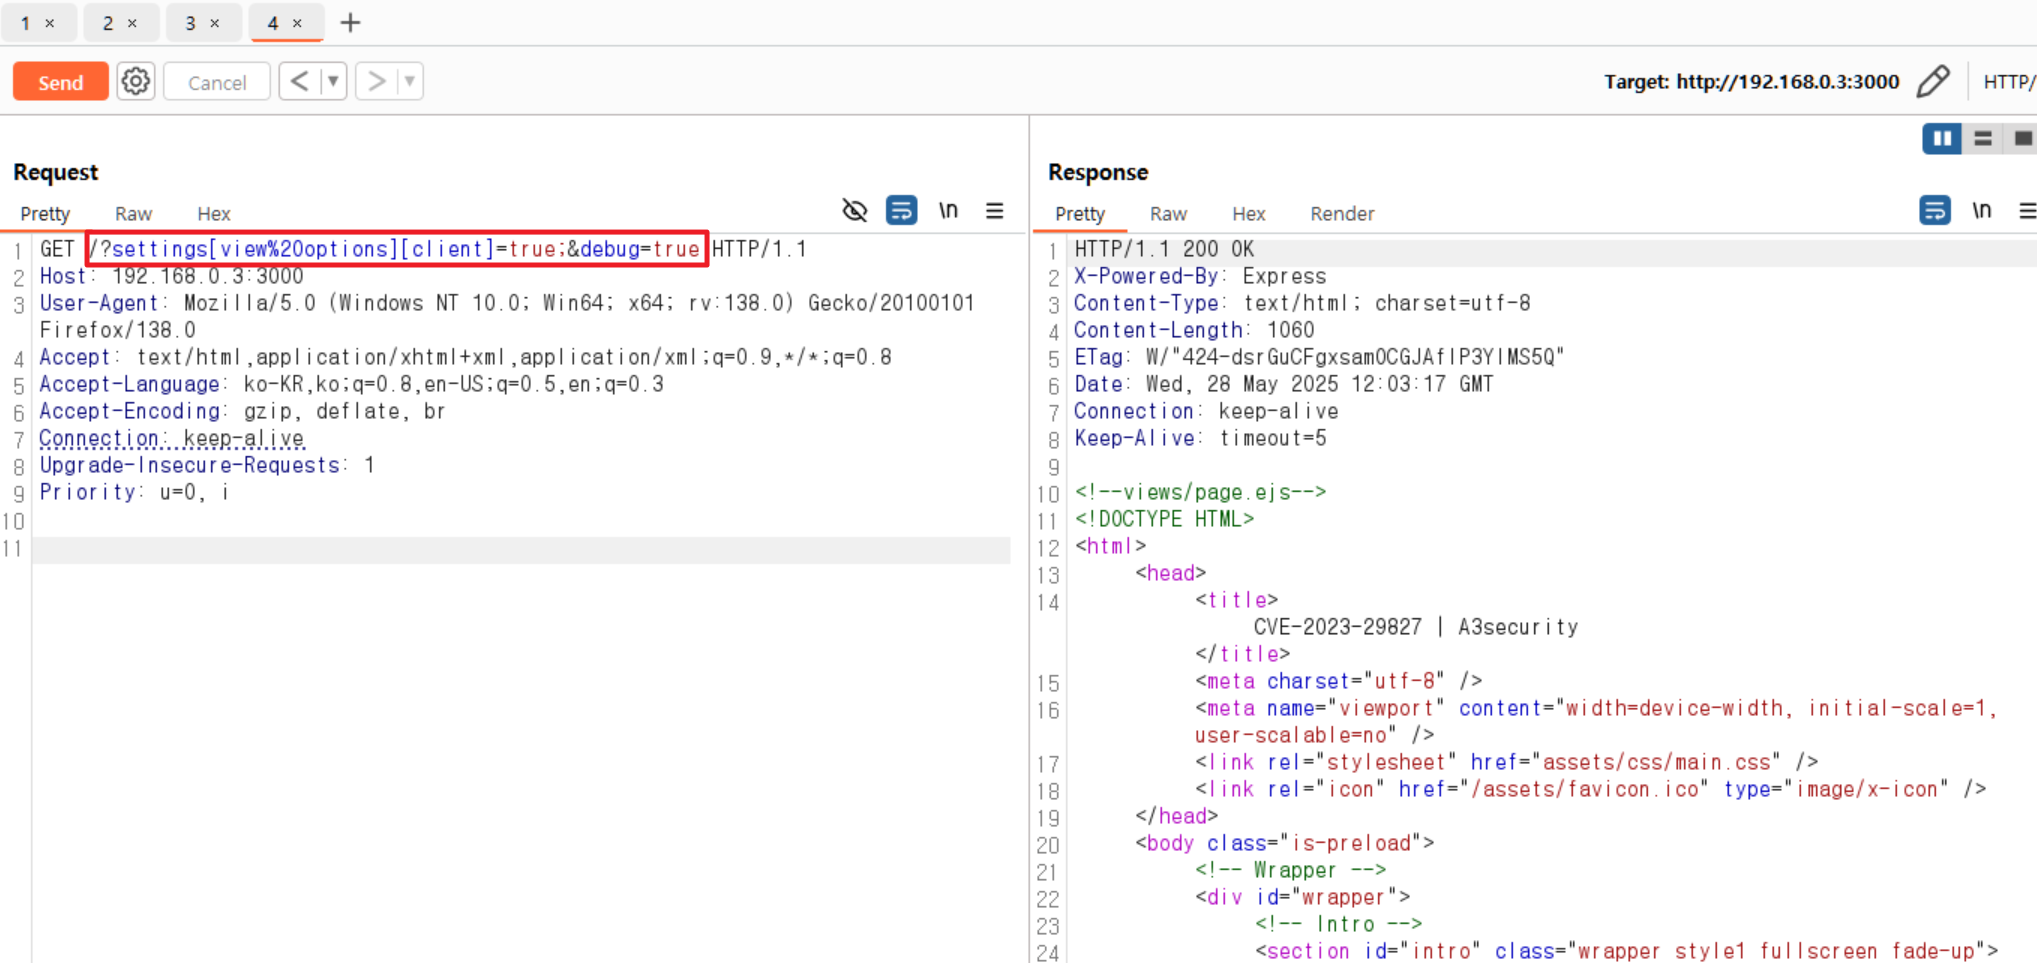
Task: Close Repeater tab 4
Action: point(297,23)
